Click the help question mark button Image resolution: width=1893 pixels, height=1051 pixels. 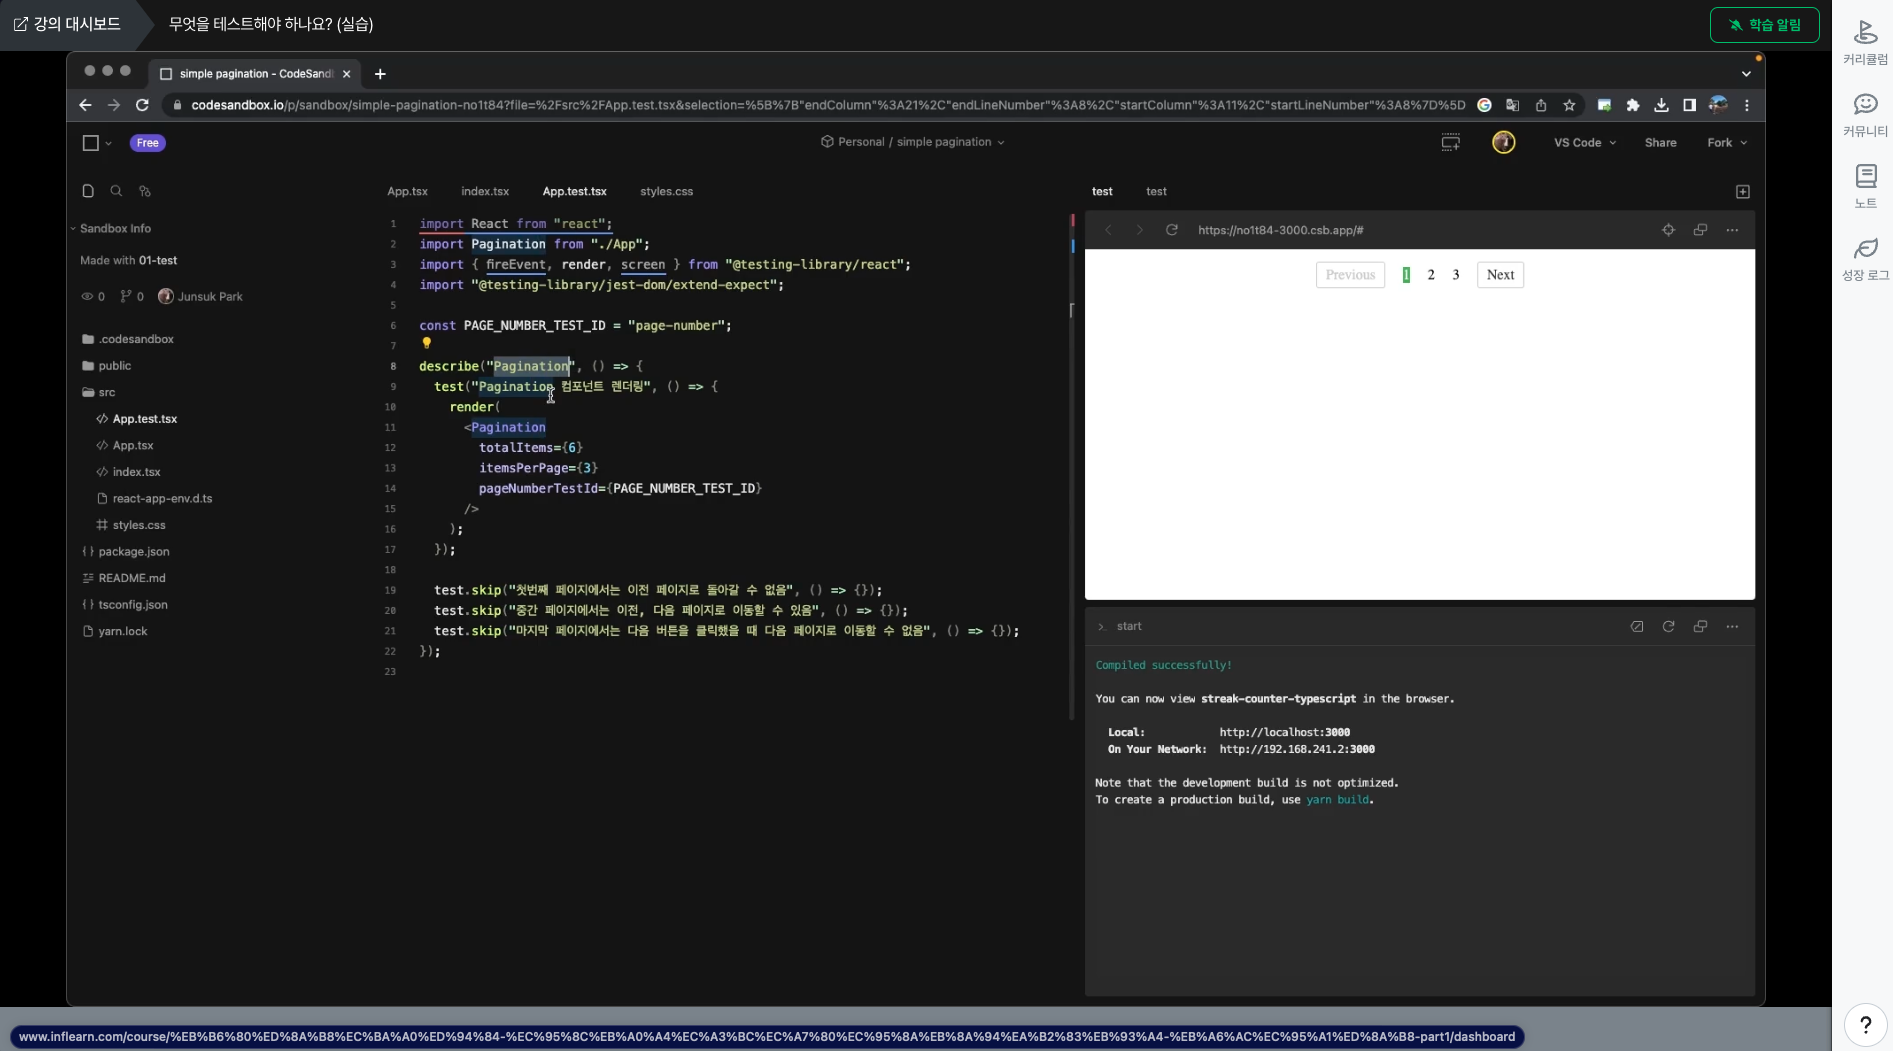[x=1865, y=1024]
